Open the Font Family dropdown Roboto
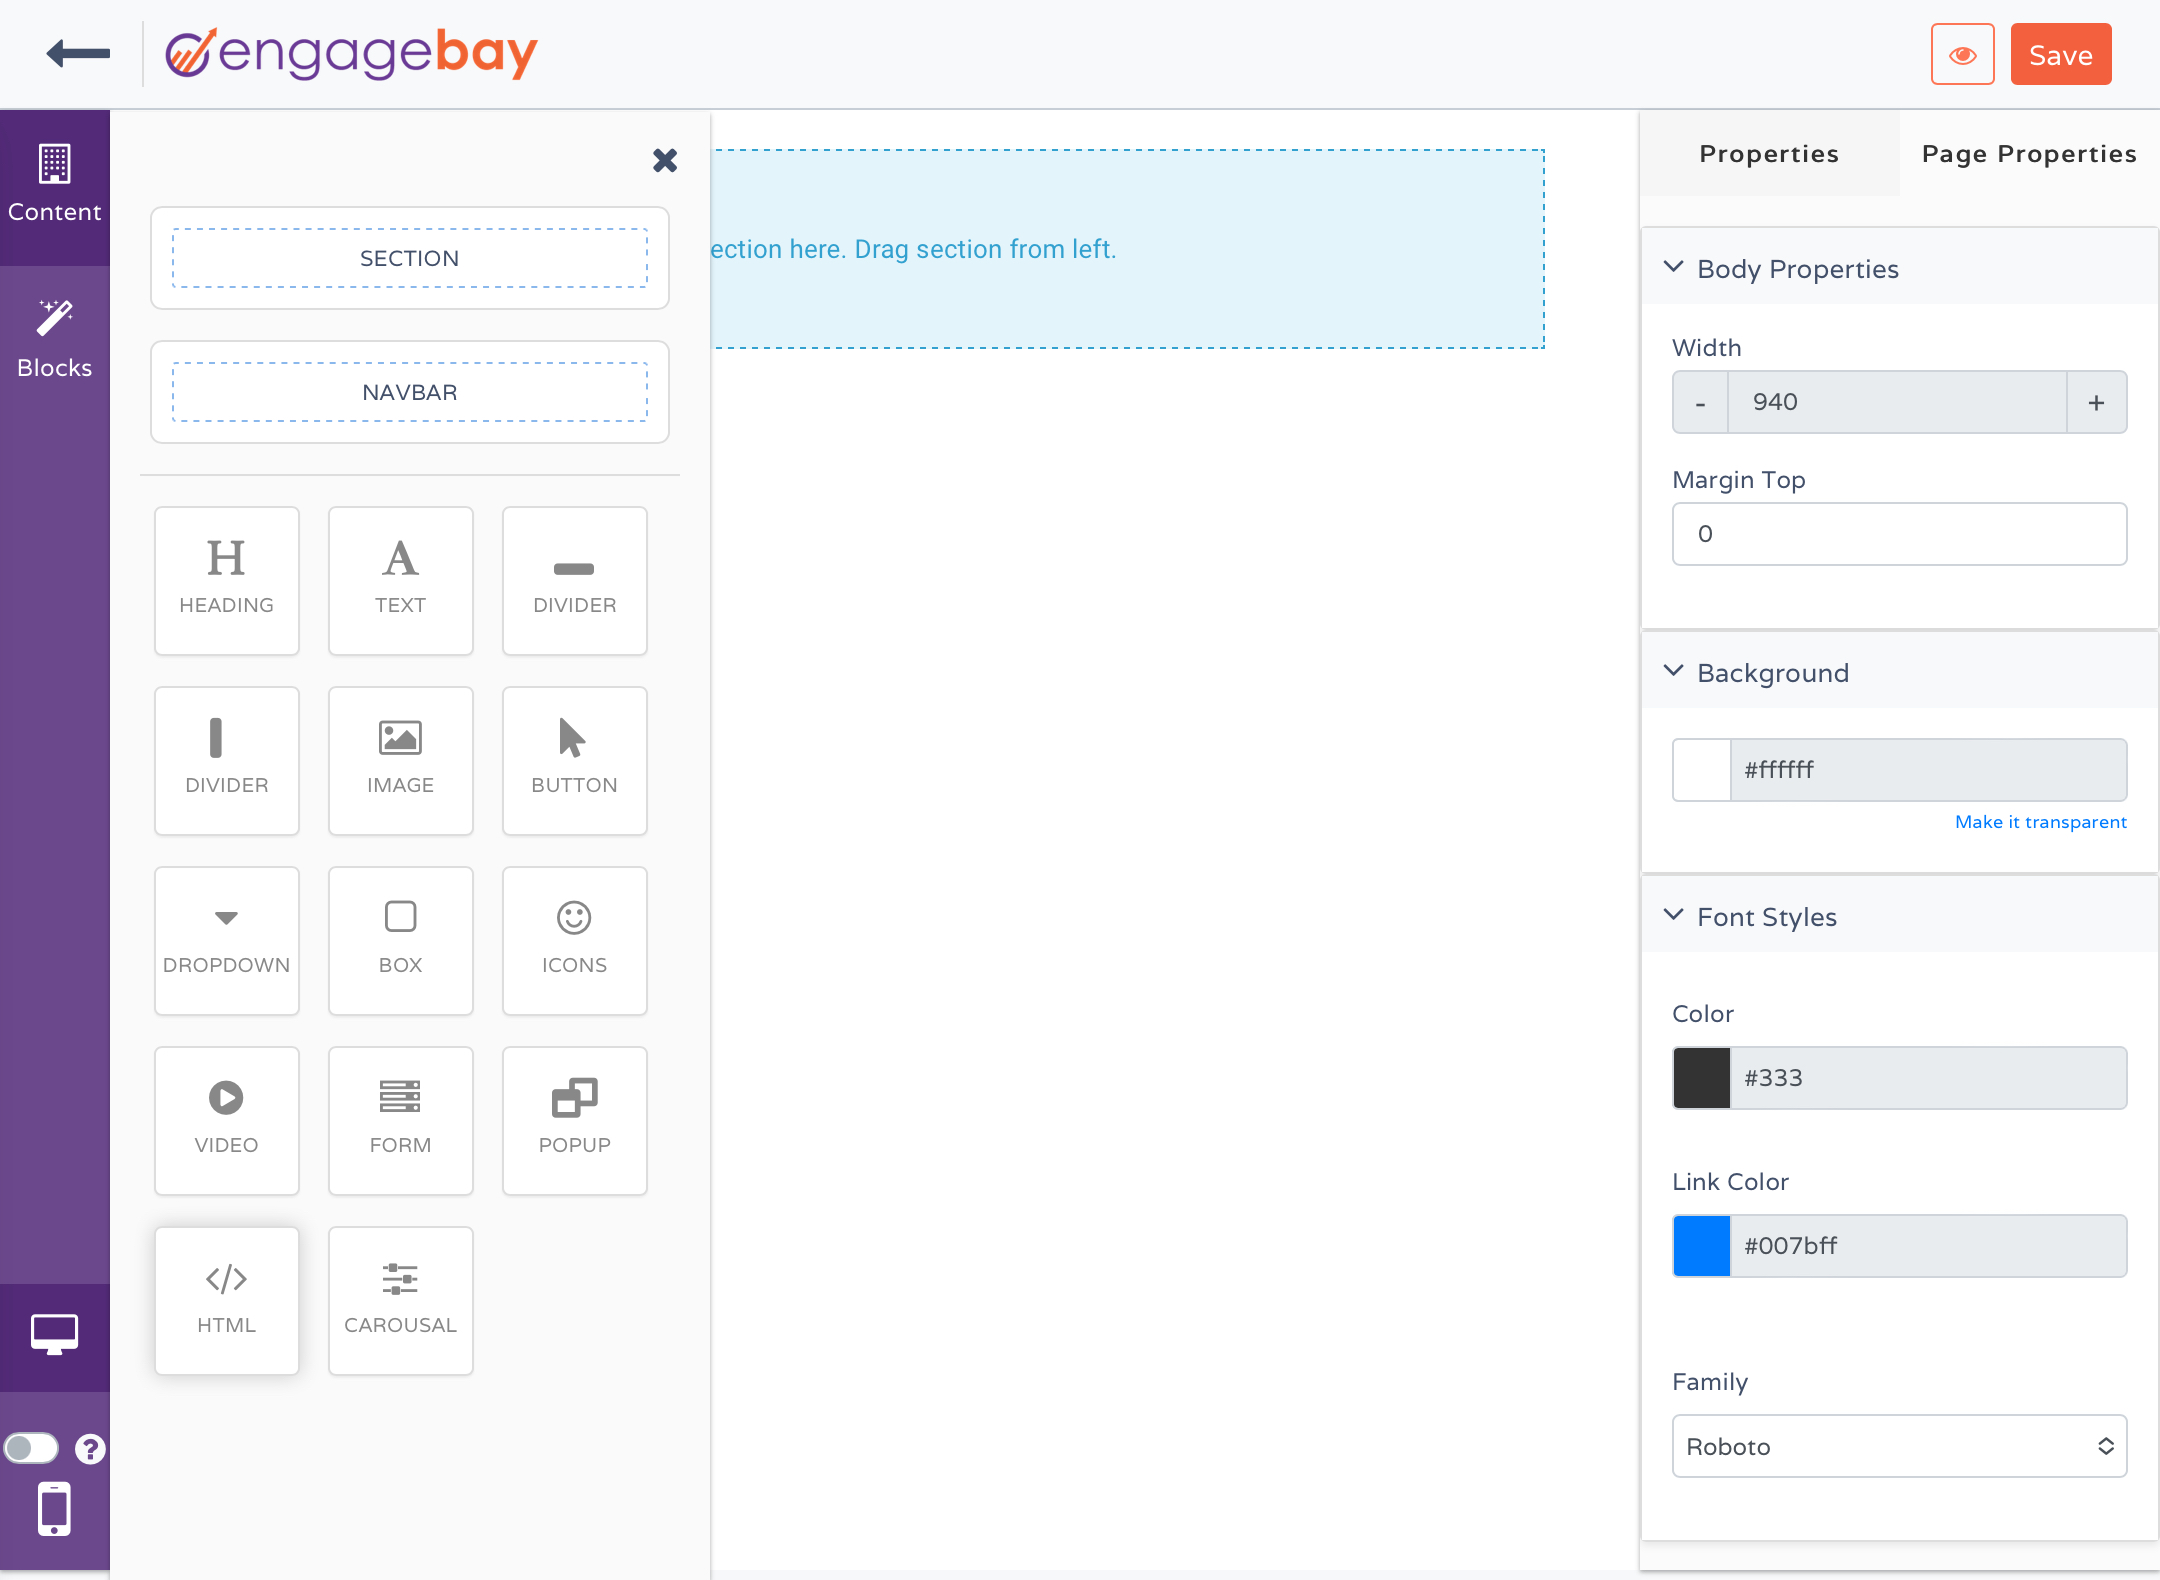This screenshot has width=2160, height=1580. 1899,1446
